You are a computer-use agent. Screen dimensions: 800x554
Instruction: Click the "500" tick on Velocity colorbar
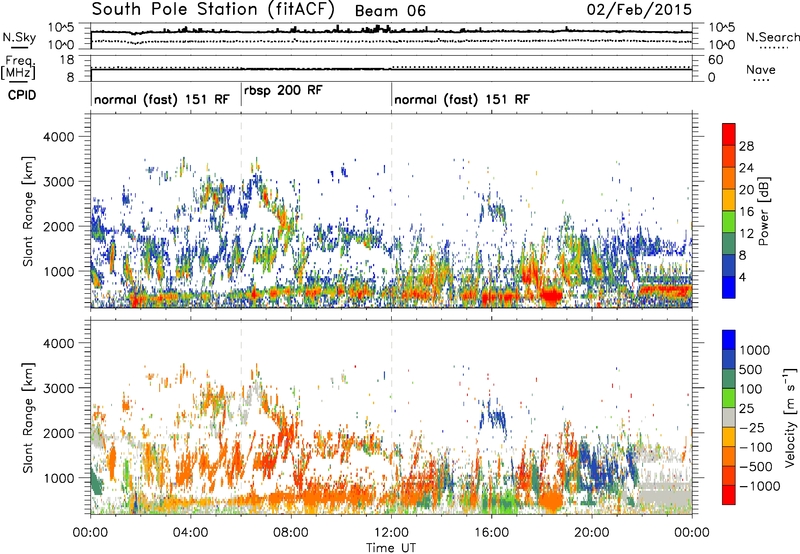[x=751, y=369]
